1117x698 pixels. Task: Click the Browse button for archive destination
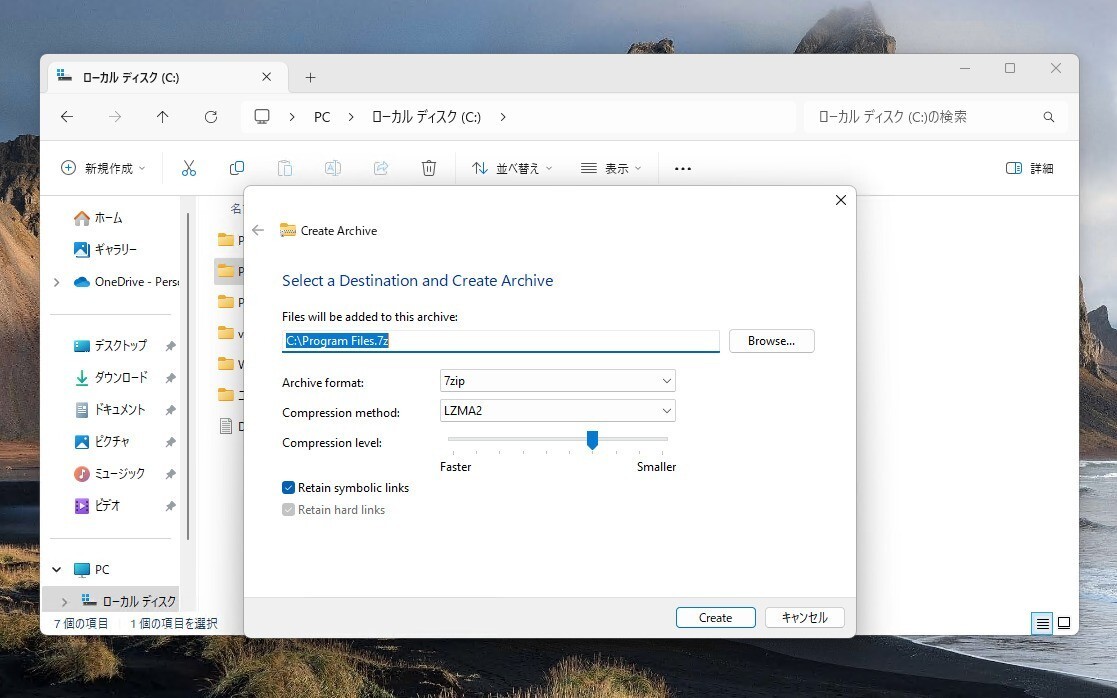pos(770,340)
